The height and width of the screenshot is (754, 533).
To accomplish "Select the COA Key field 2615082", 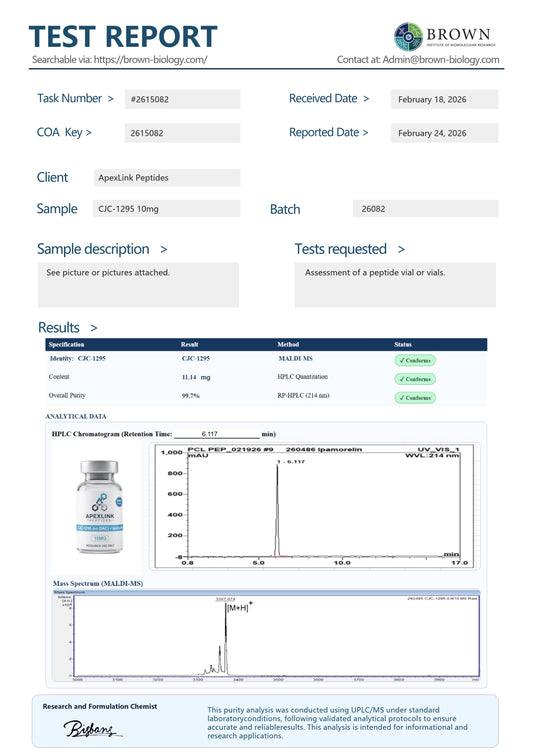I will pyautogui.click(x=182, y=133).
